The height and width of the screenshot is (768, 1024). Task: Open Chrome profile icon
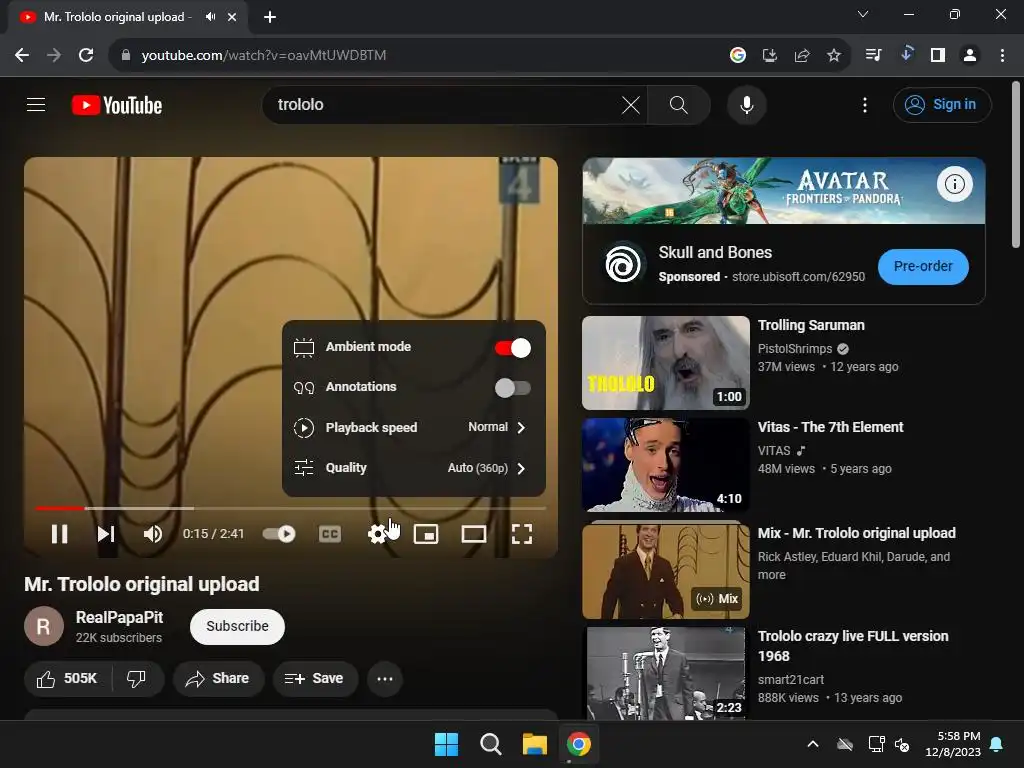pos(970,56)
